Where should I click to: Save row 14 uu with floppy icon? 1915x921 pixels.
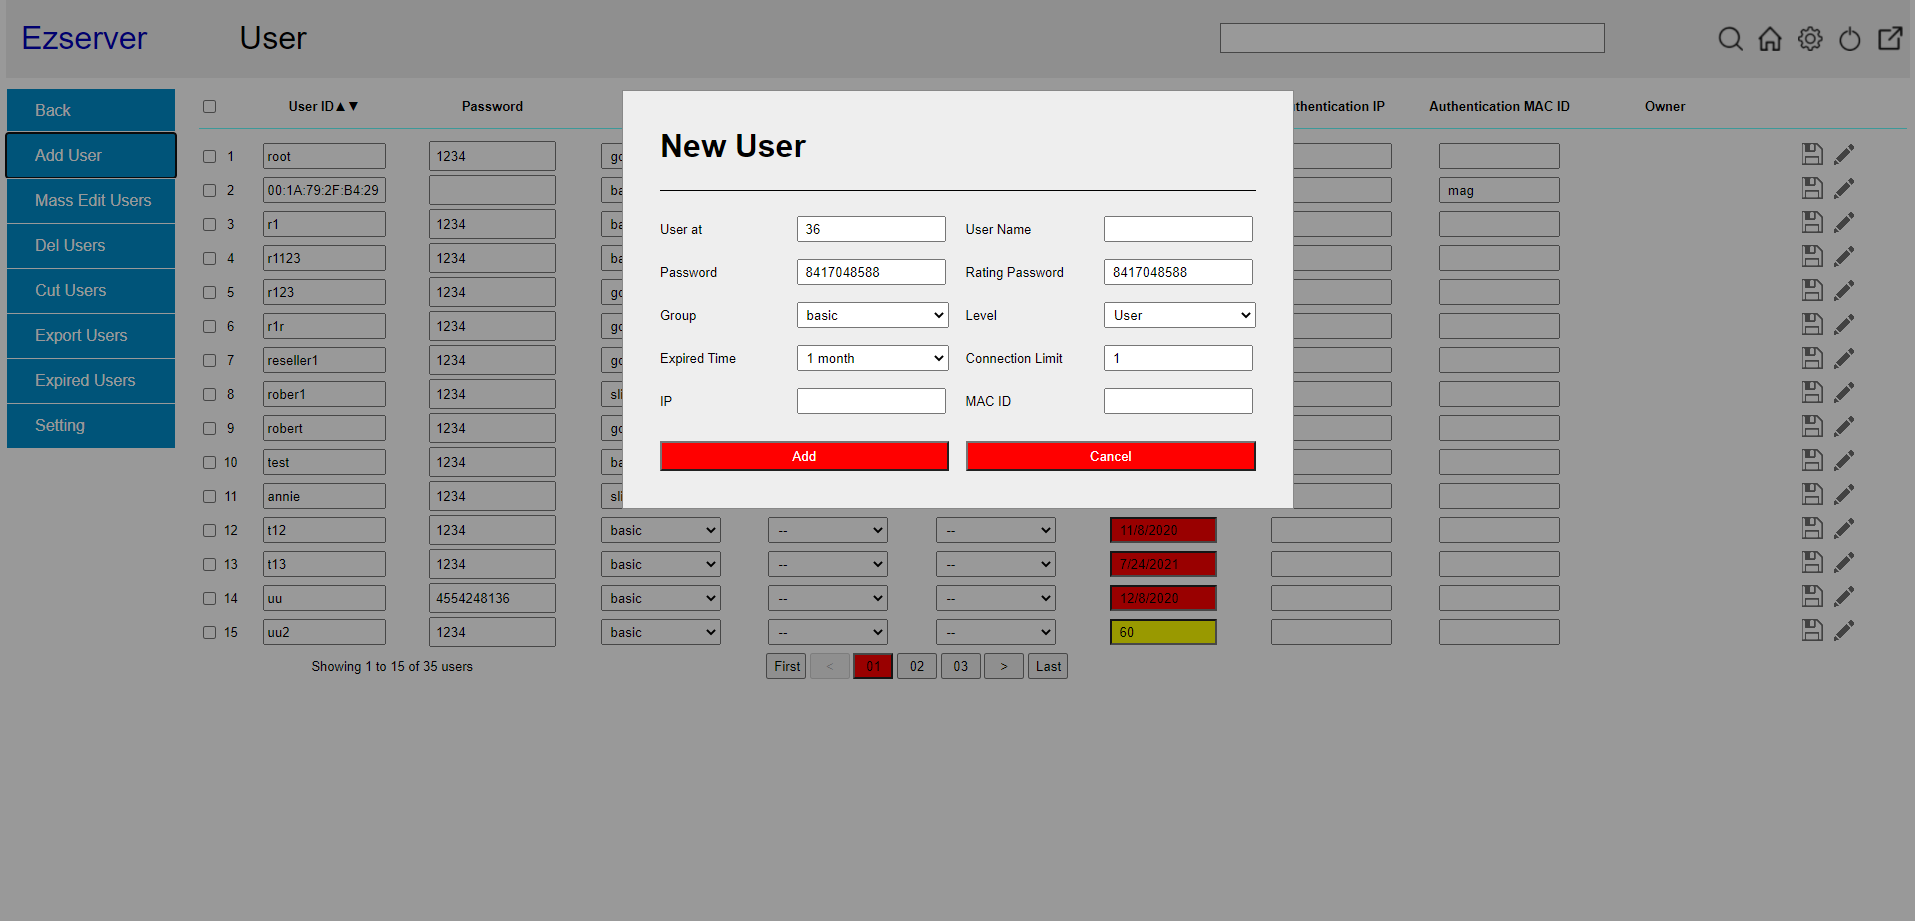1812,596
